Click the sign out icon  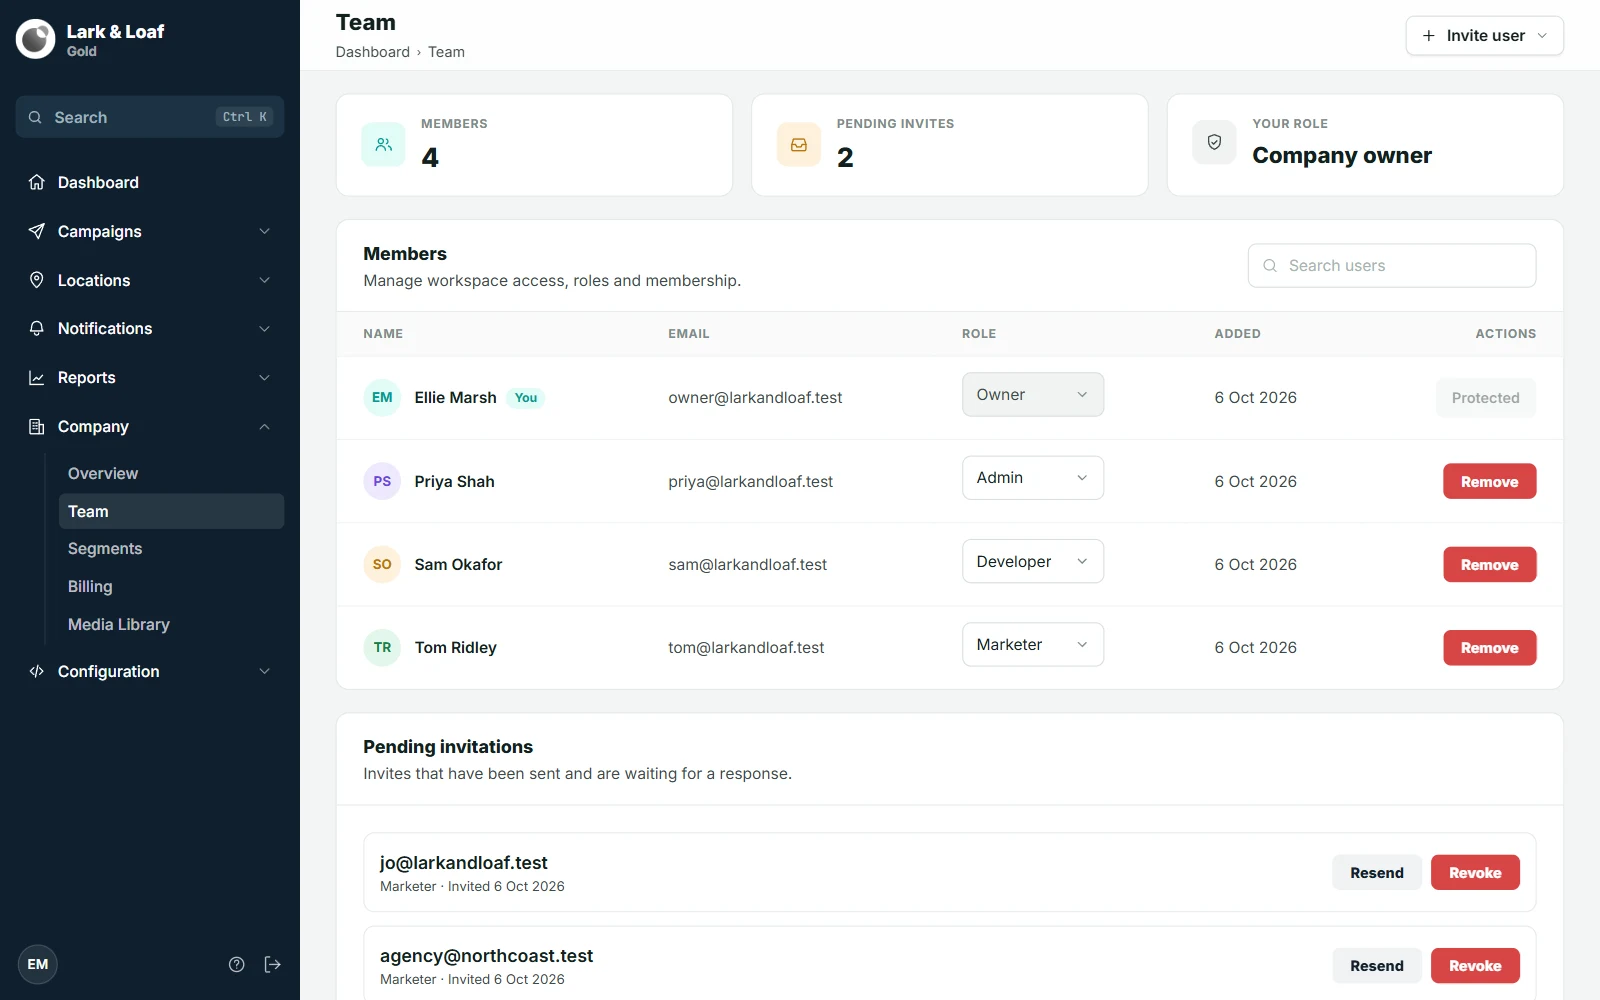tap(272, 964)
